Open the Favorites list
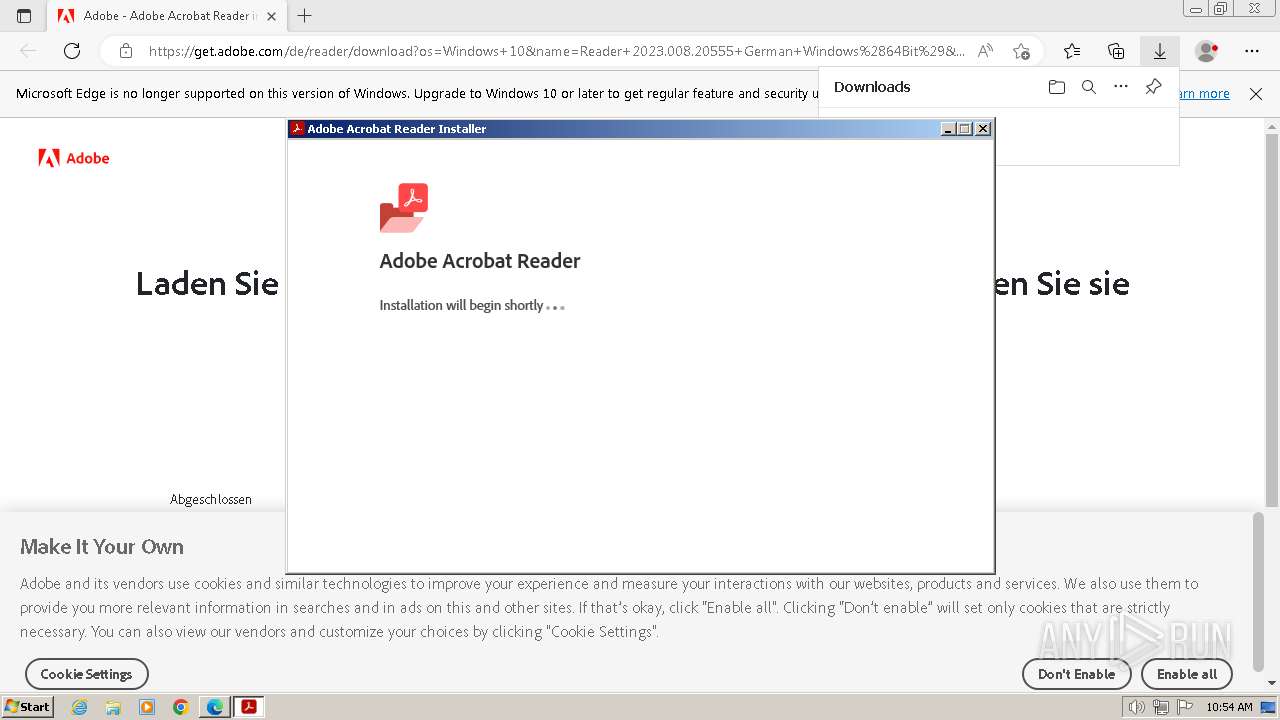1280x720 pixels. coord(1072,51)
